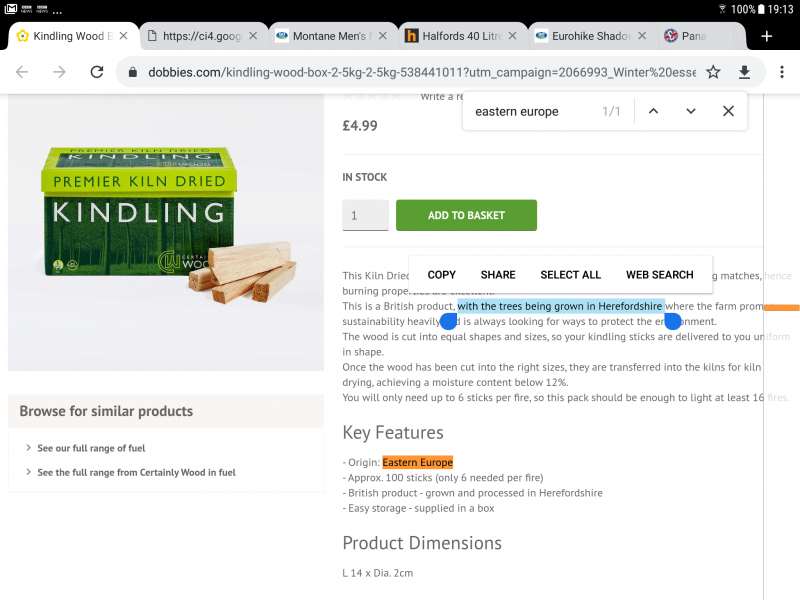This screenshot has height=600, width=800.
Task: Click the quantity input field
Action: 365,215
